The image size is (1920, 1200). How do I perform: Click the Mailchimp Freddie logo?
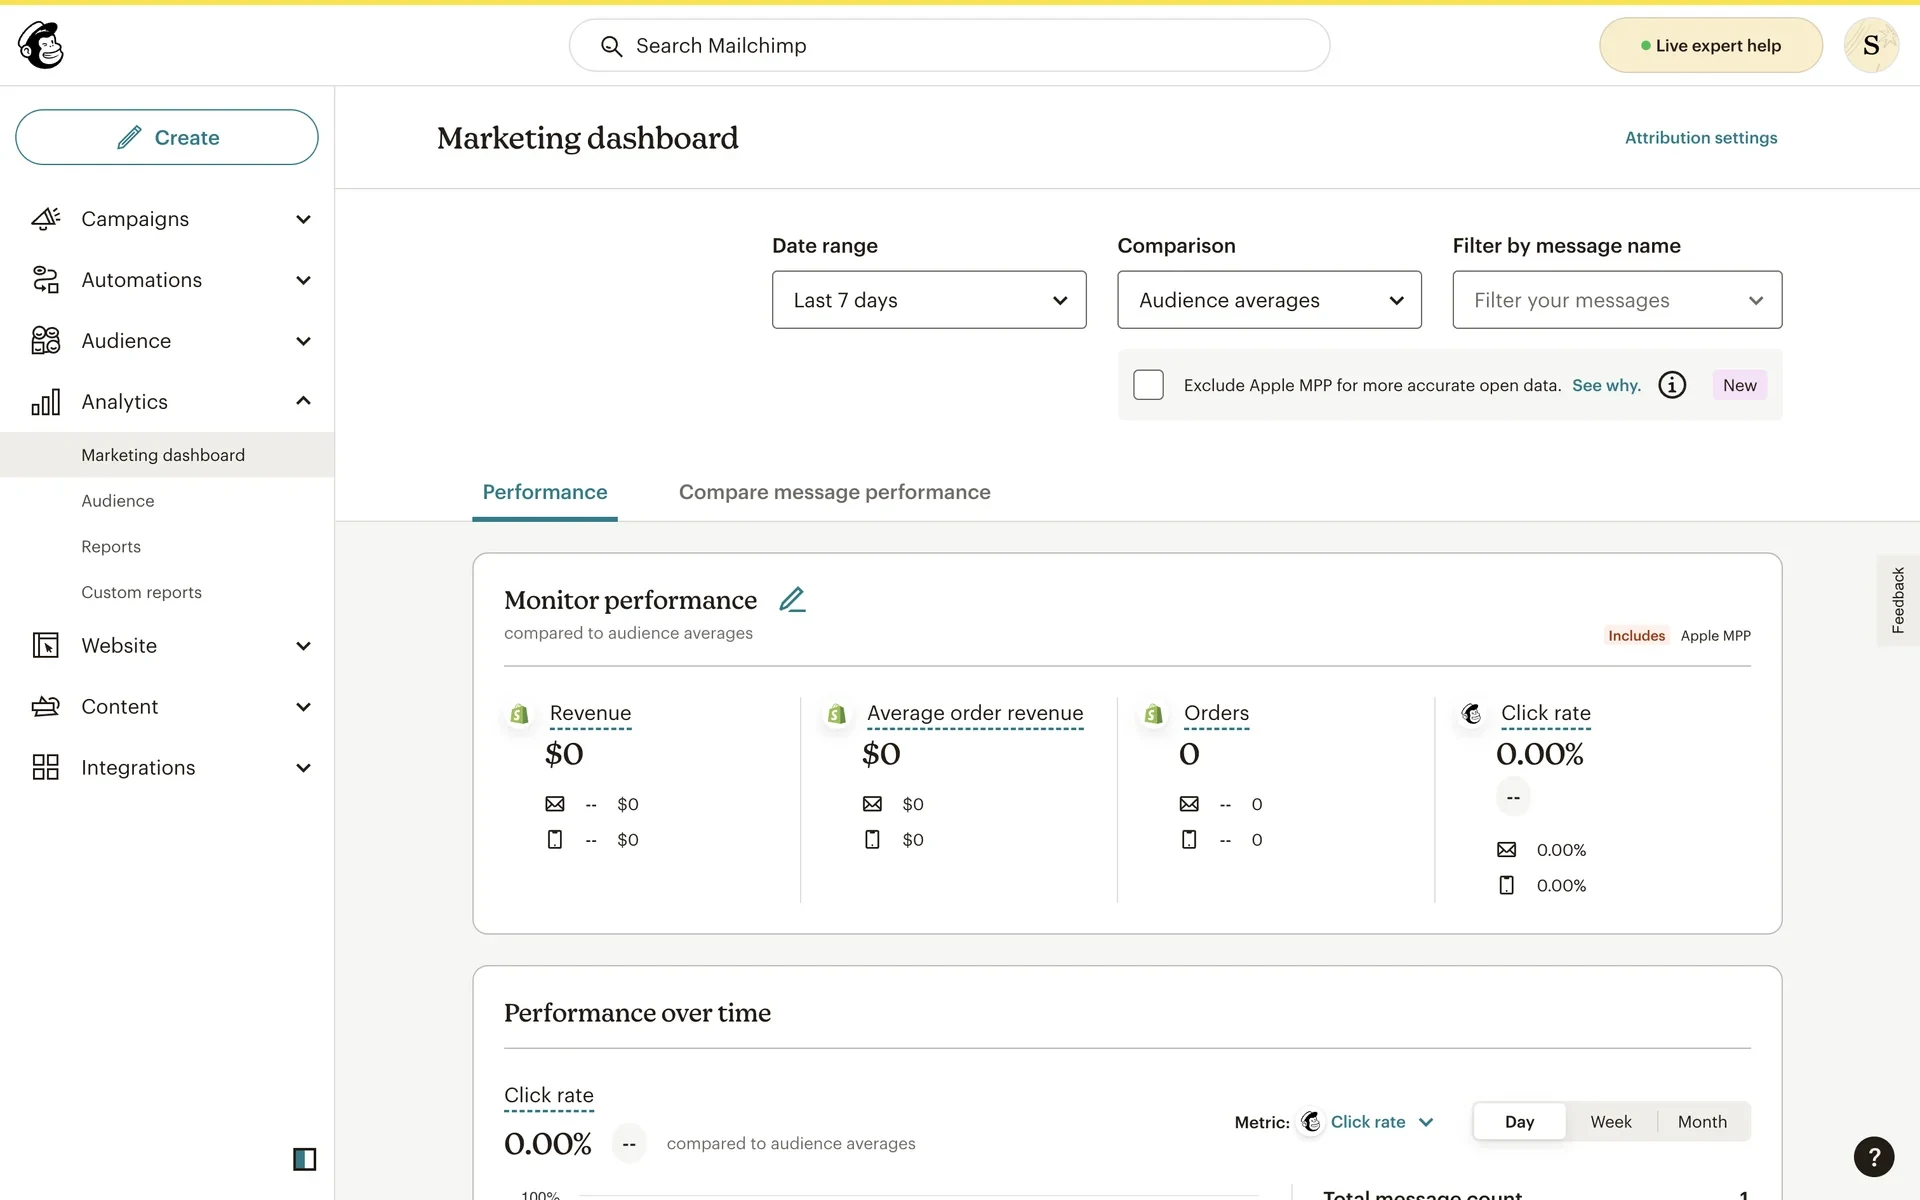41,45
